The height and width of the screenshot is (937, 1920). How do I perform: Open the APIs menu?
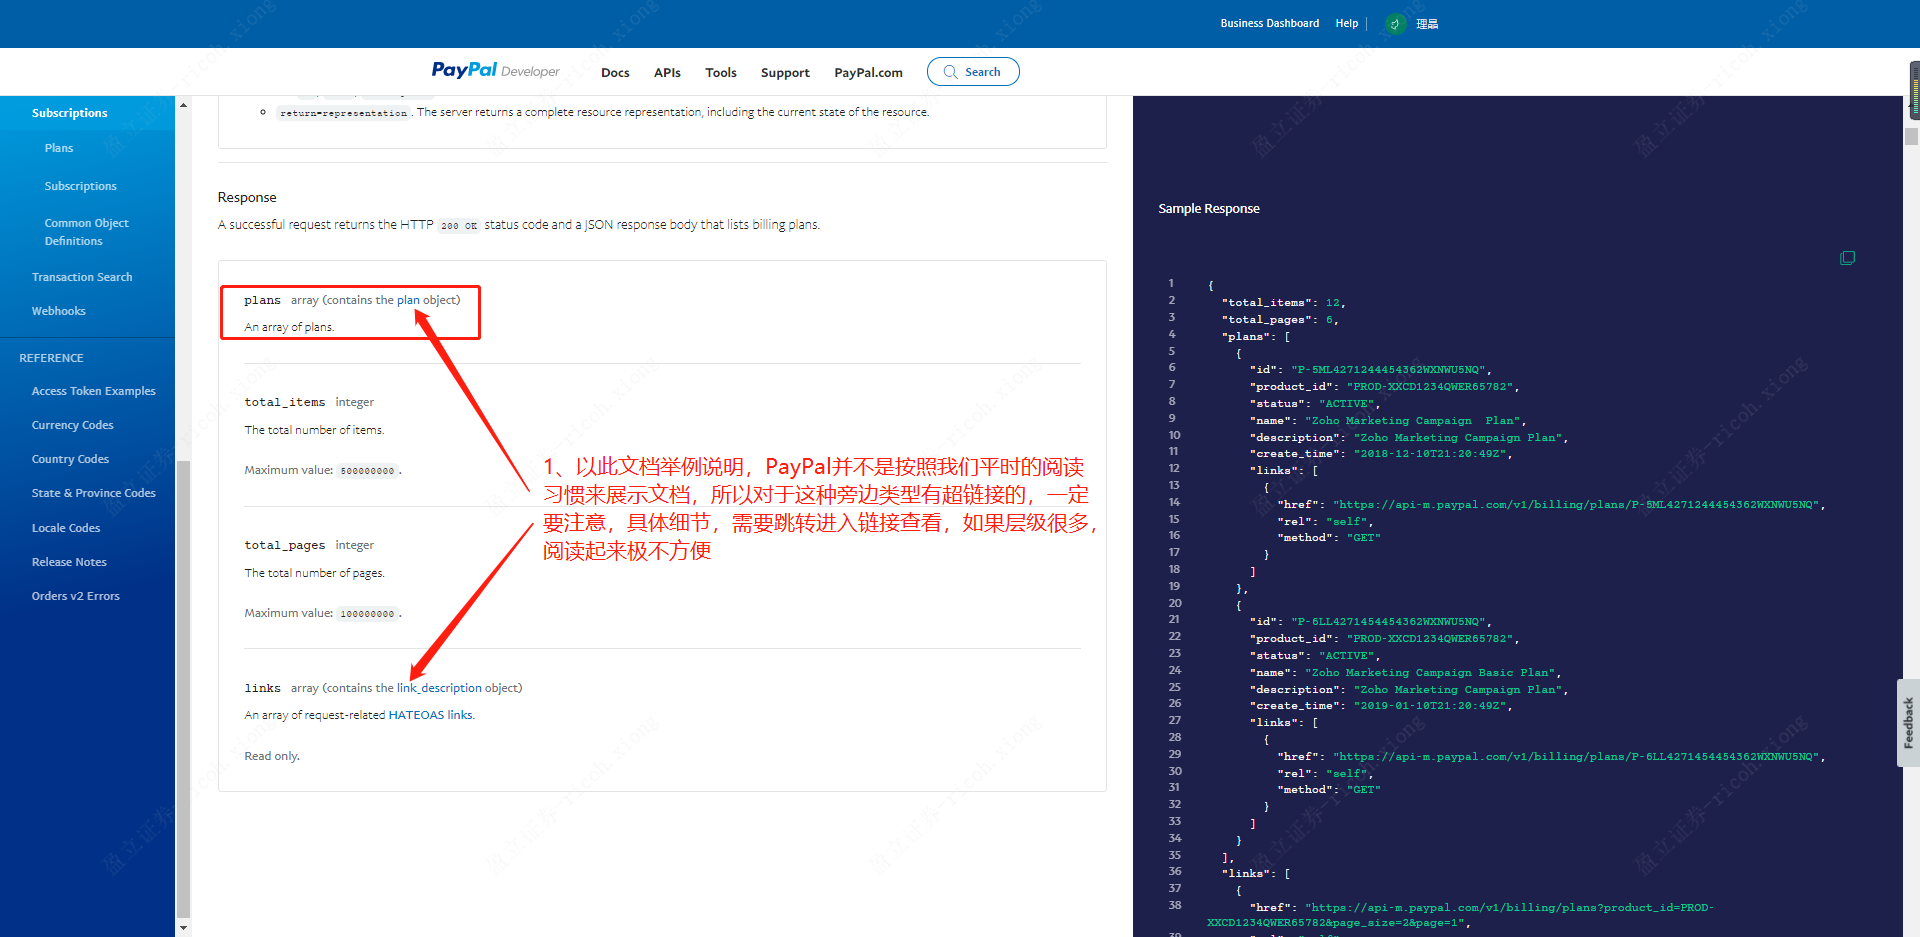pos(667,73)
